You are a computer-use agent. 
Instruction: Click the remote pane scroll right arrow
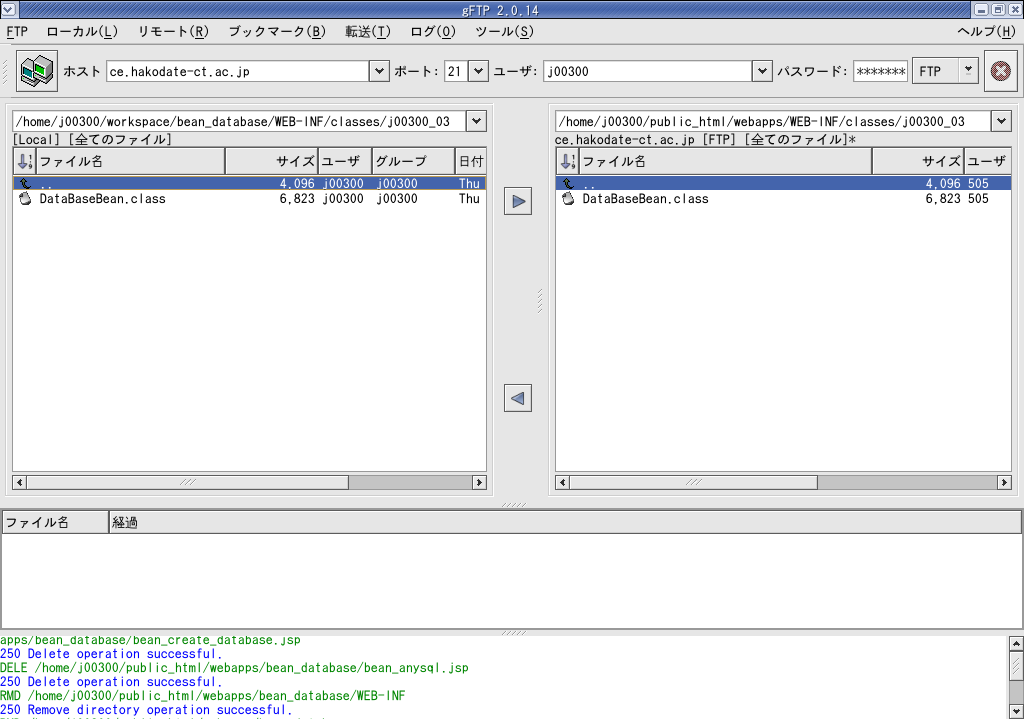point(1004,483)
